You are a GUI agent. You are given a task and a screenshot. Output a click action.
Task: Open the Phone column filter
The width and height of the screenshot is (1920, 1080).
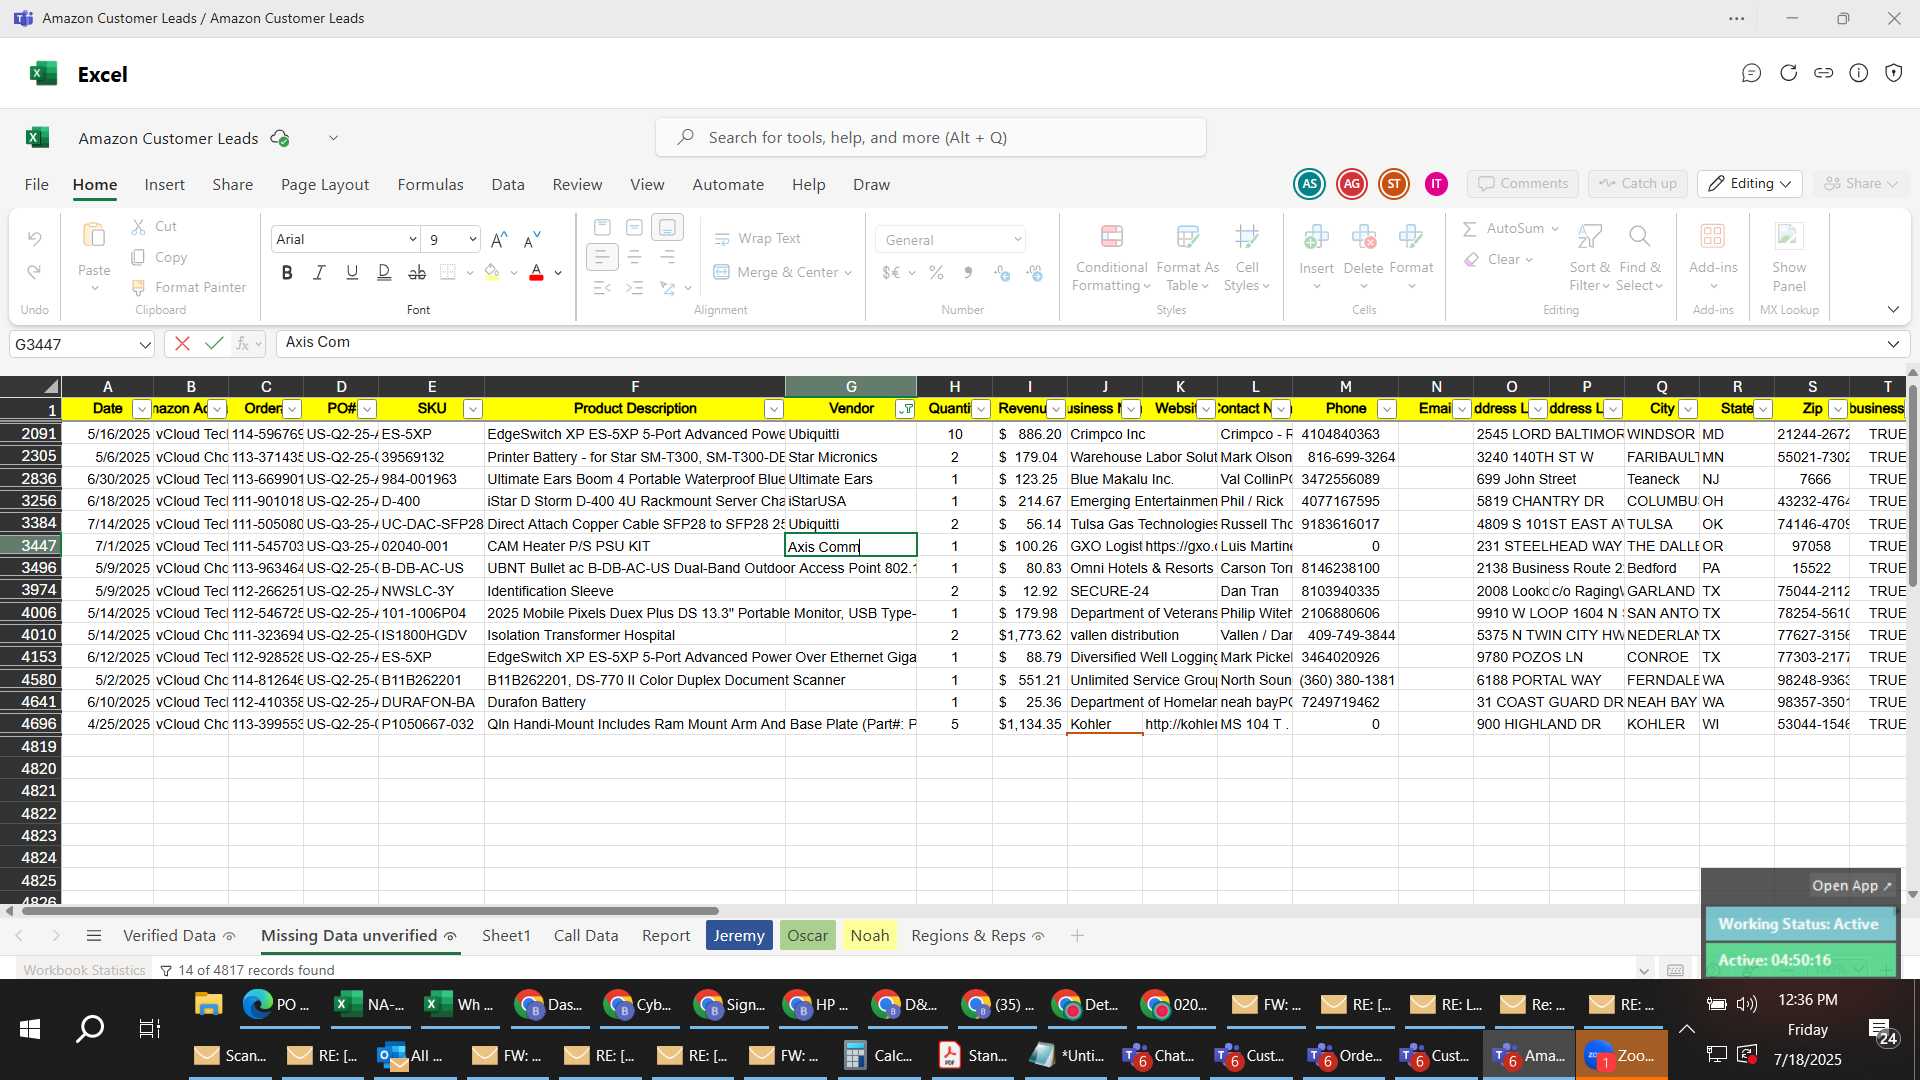(1386, 409)
